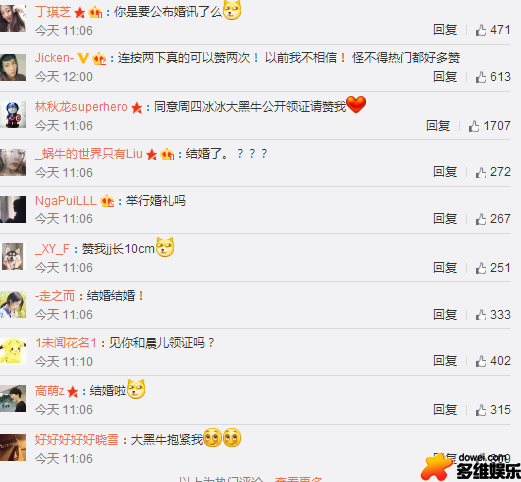Click membership crown badge next to NgaPuiLLL
The image size is (521, 482).
click(x=107, y=201)
